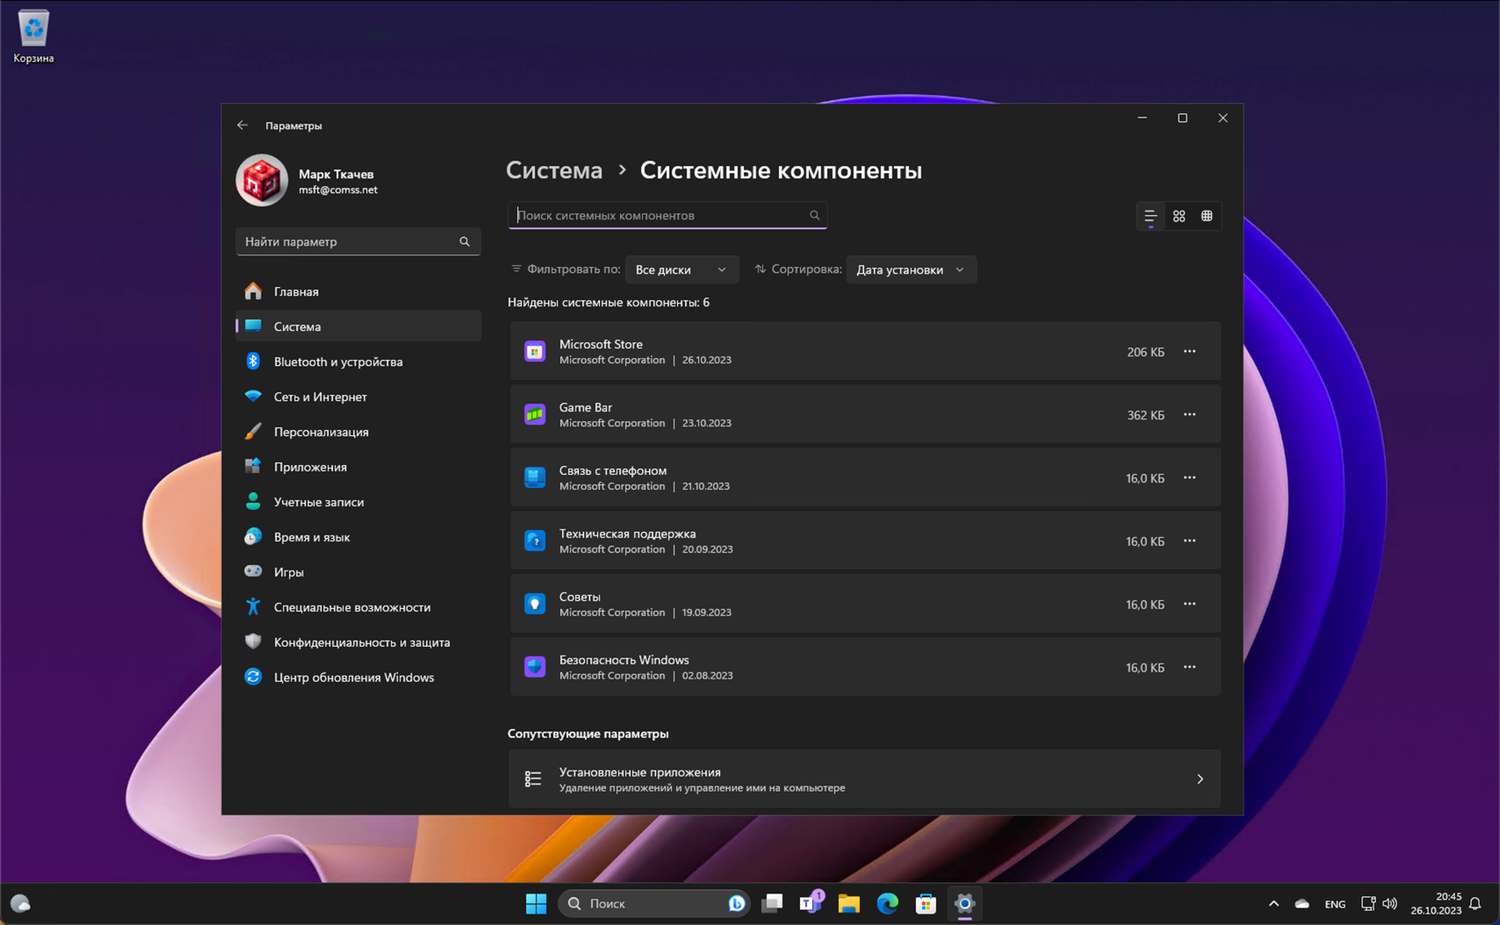This screenshot has height=925, width=1500.
Task: Go to Время и язык settings
Action: pyautogui.click(x=358, y=536)
